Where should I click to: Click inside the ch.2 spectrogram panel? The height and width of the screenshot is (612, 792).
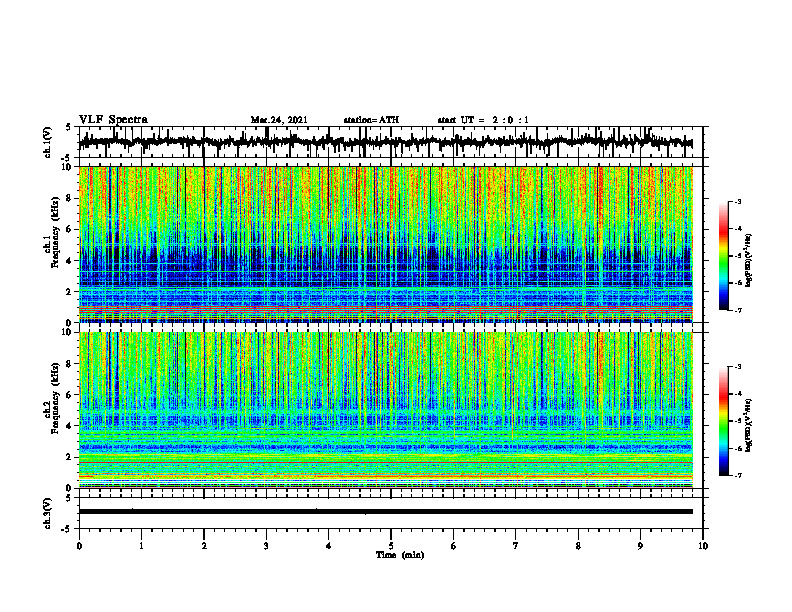click(x=385, y=410)
